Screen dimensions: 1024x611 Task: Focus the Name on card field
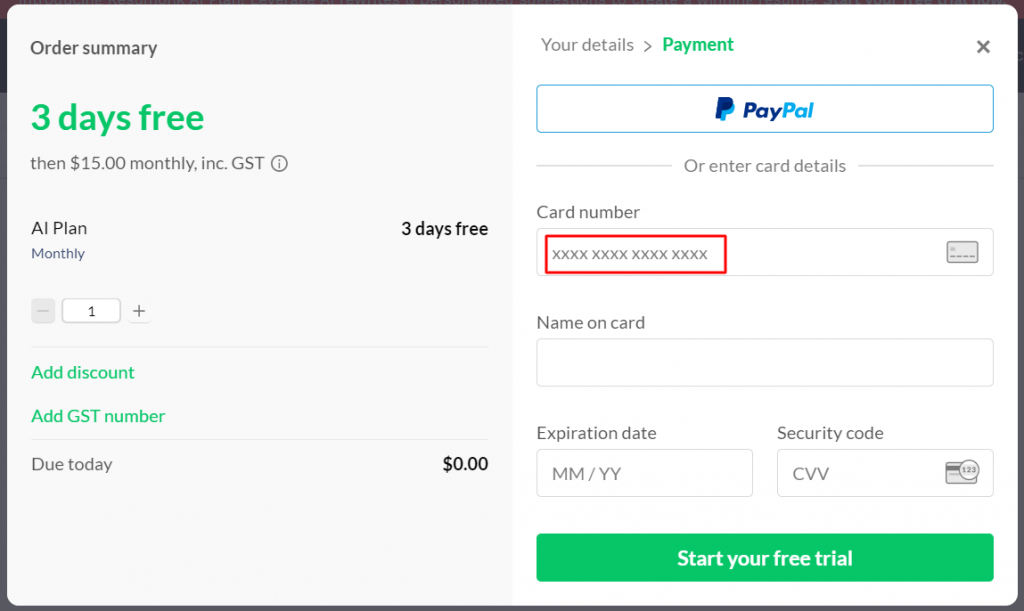[x=765, y=362]
